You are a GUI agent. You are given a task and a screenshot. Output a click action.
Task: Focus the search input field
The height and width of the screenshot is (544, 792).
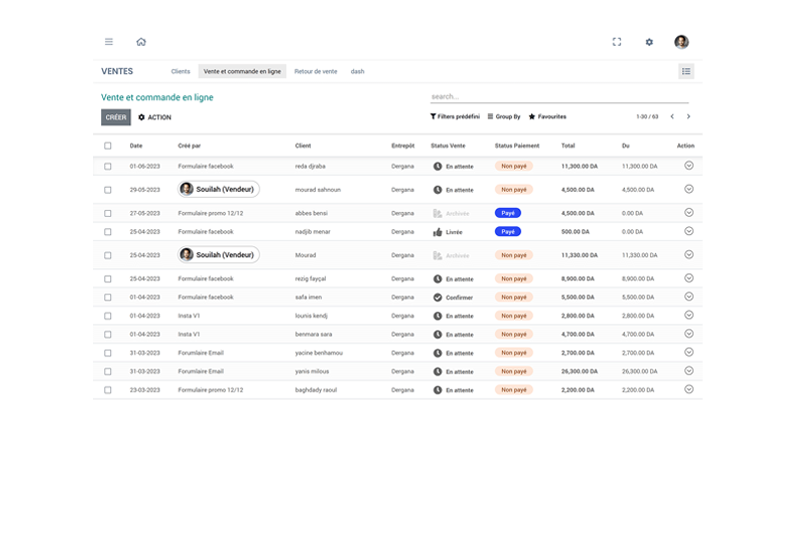(x=558, y=97)
